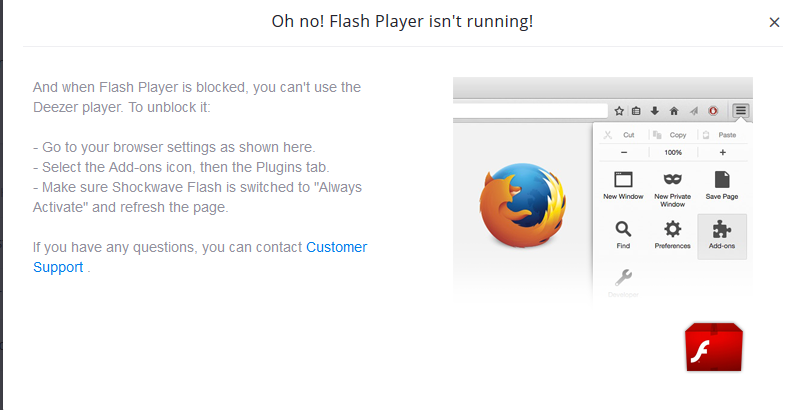
Task: Click the zoom out minus button
Action: coord(624,152)
